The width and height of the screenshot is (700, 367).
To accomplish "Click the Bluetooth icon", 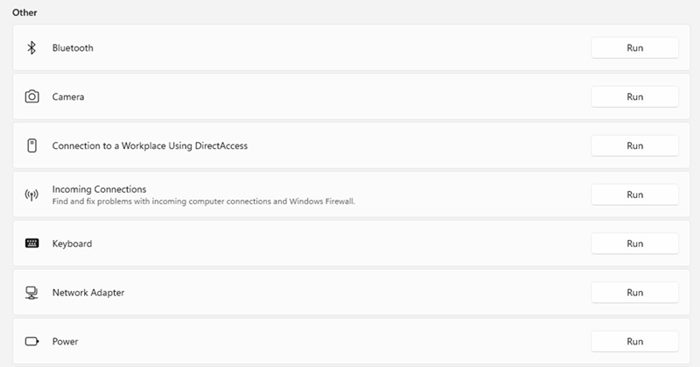I will pos(31,48).
